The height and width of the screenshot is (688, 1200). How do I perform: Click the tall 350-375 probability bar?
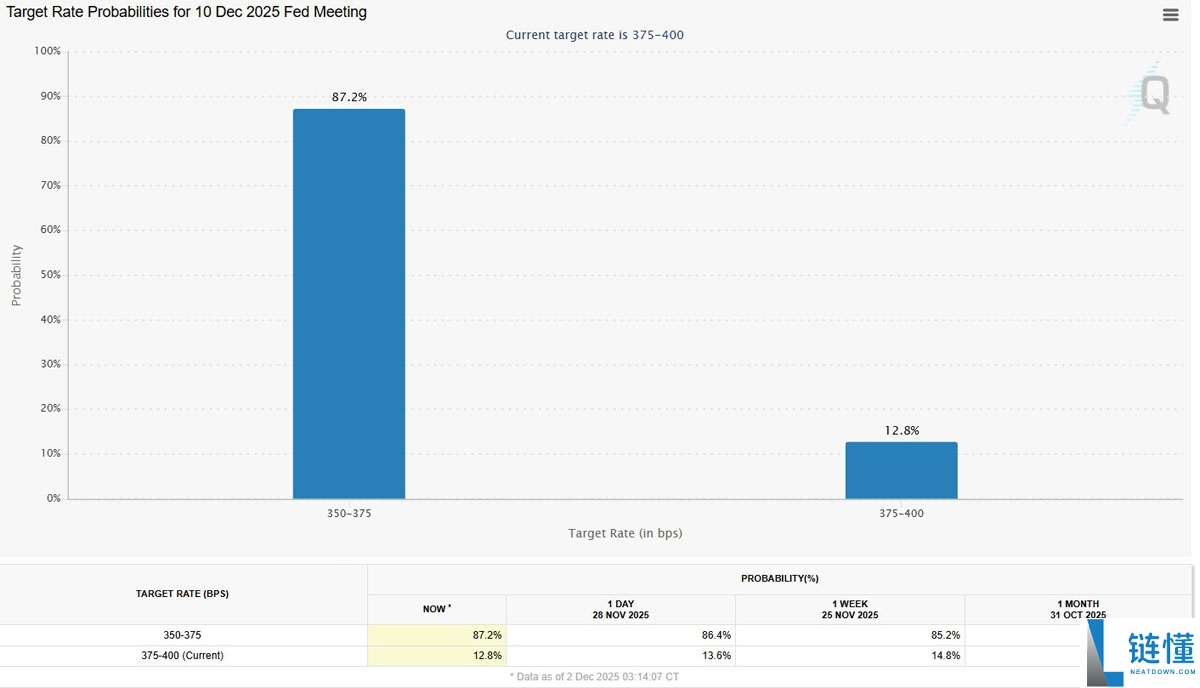click(x=349, y=303)
